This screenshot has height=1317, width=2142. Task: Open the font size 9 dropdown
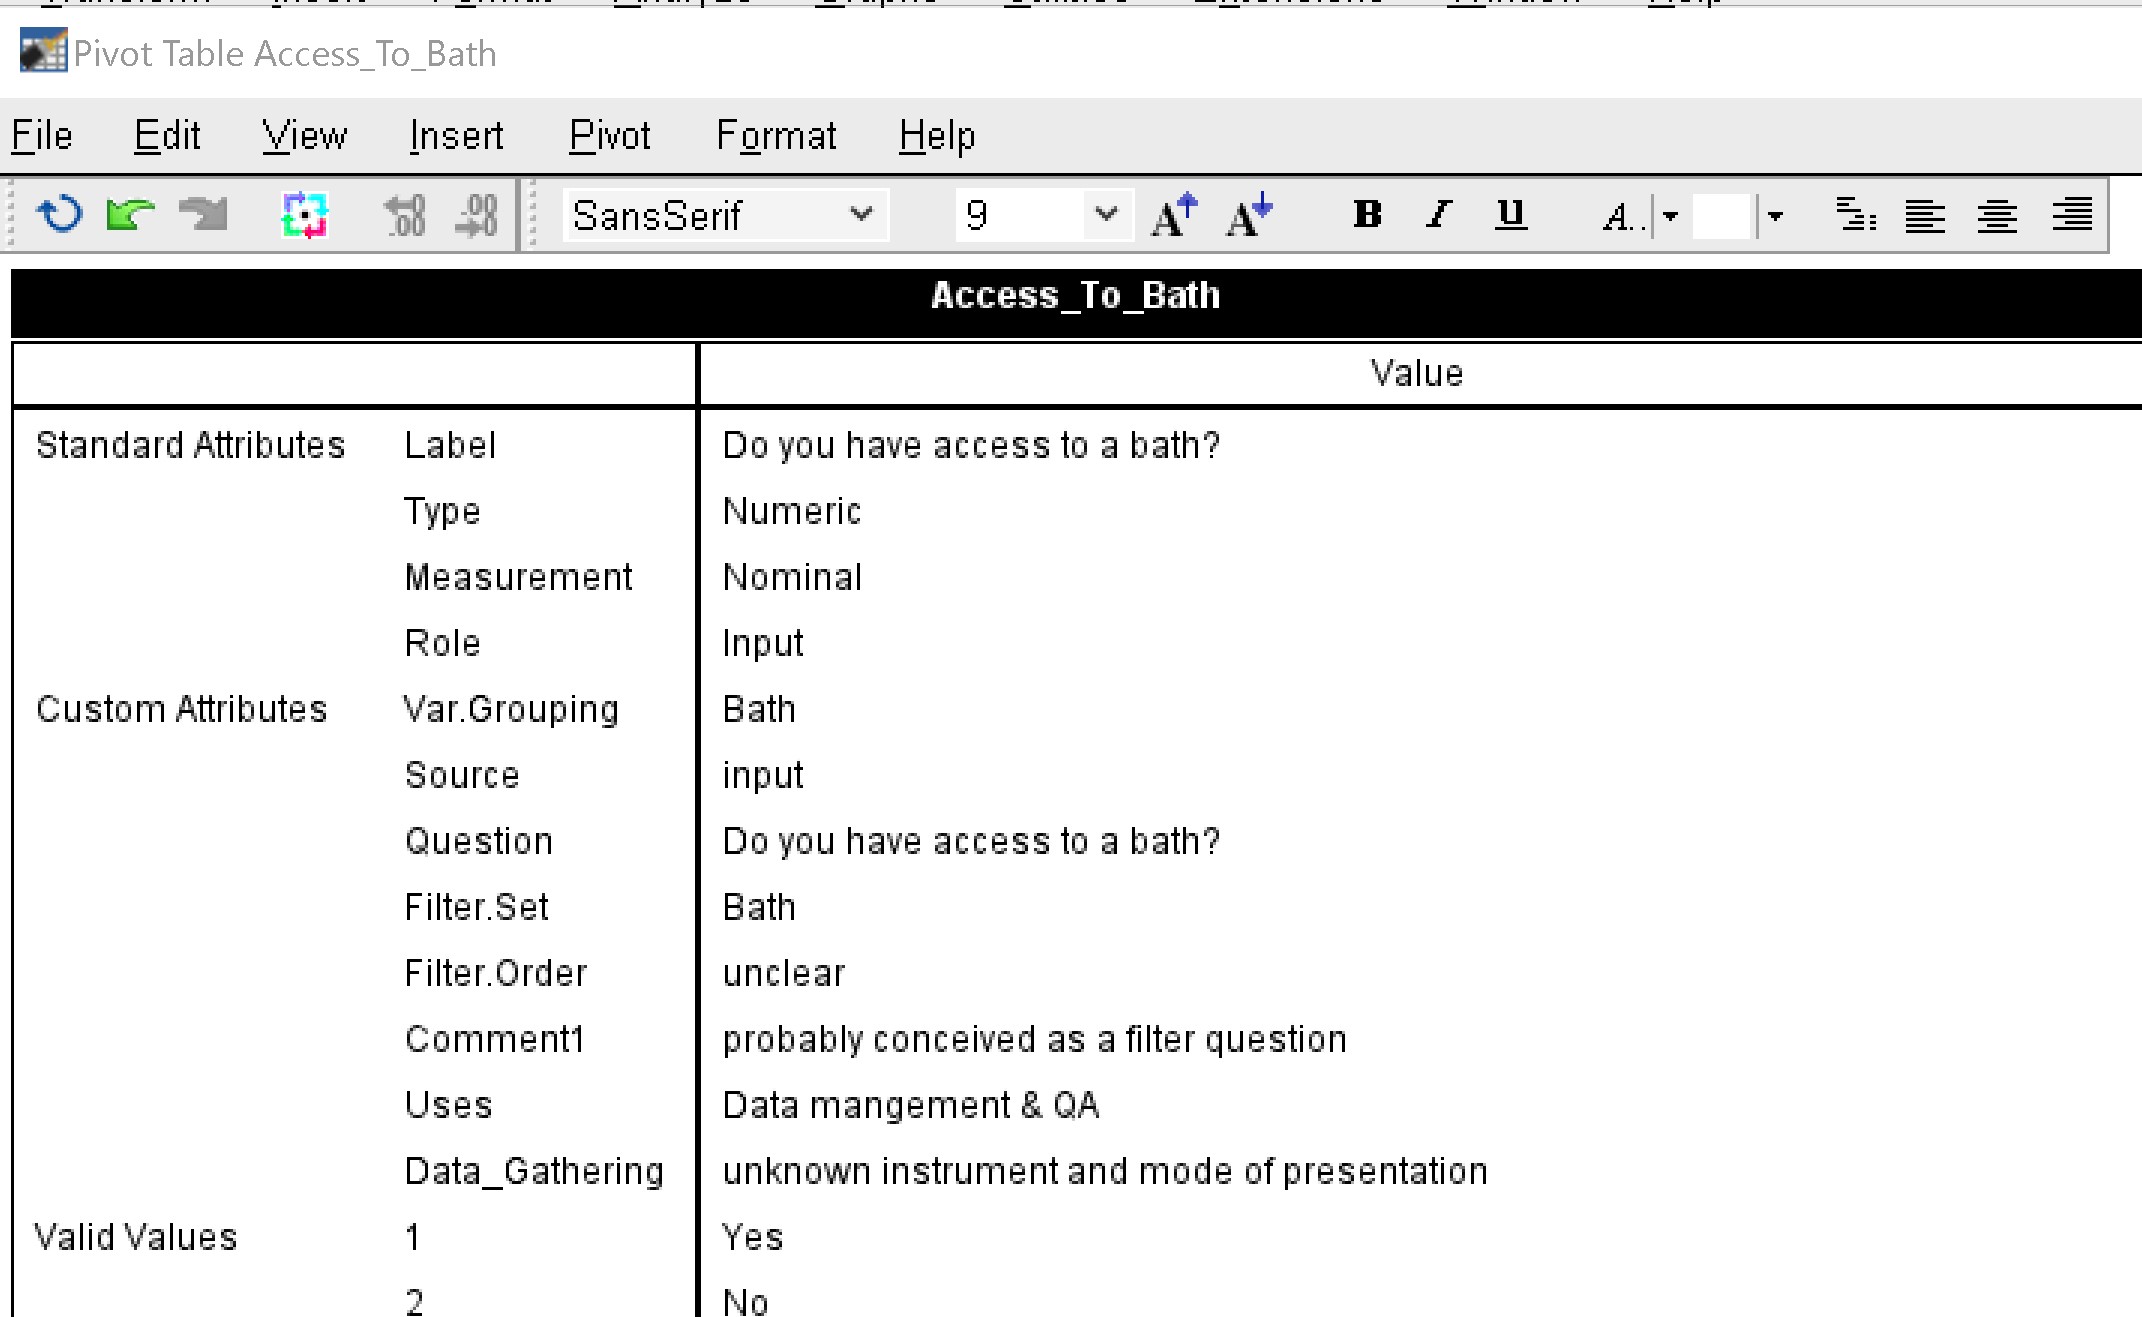coord(1105,215)
